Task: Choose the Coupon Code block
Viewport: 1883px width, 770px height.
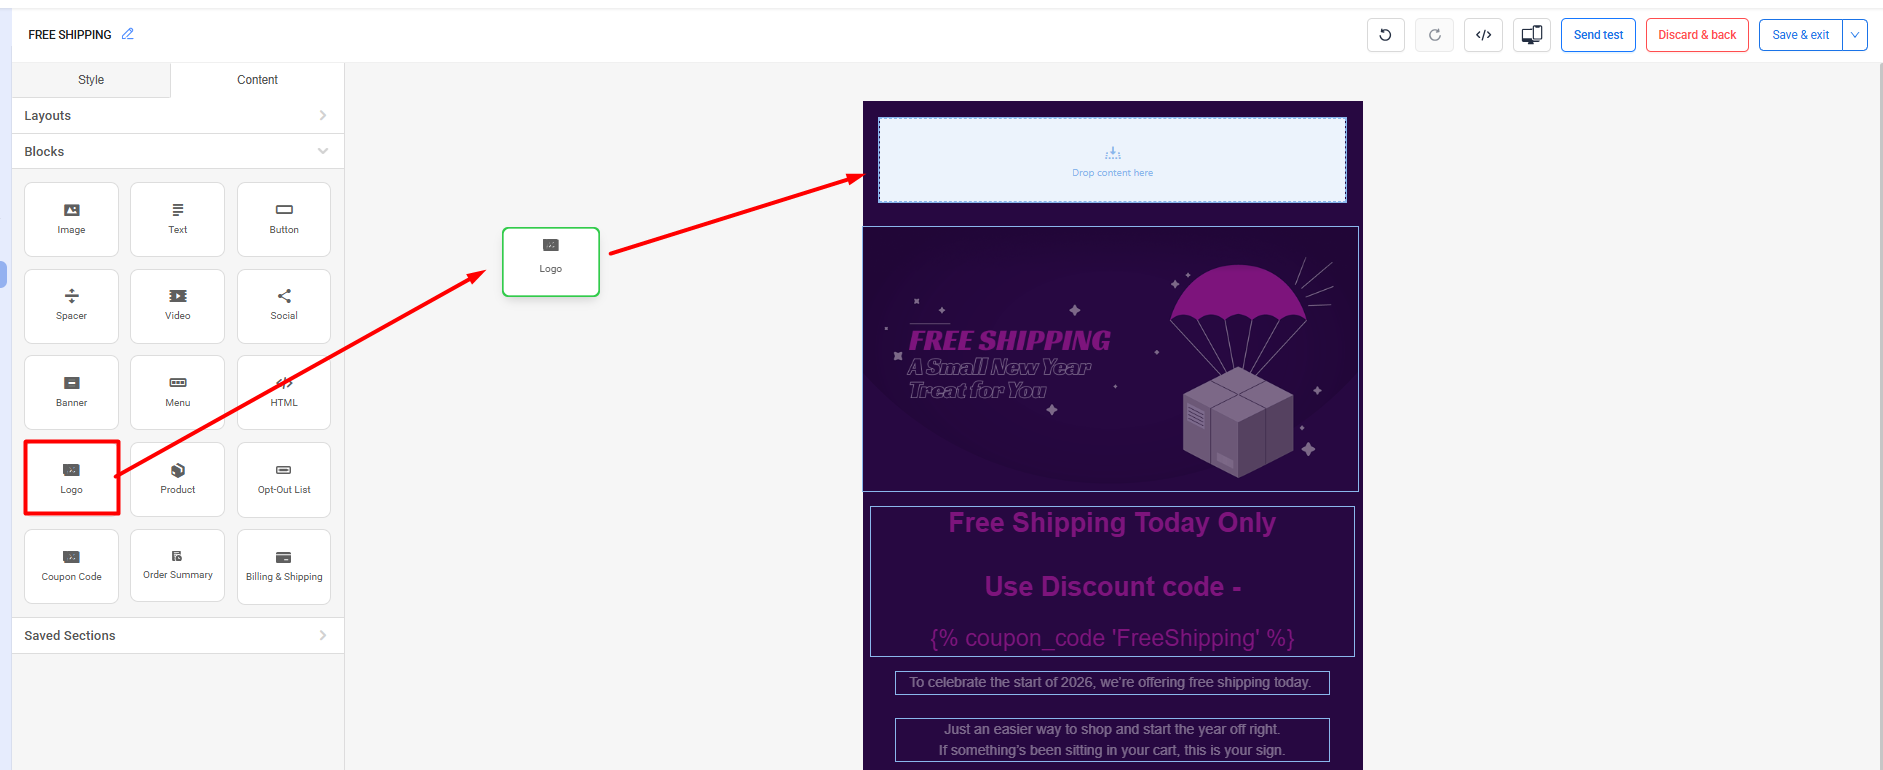Action: click(x=71, y=566)
